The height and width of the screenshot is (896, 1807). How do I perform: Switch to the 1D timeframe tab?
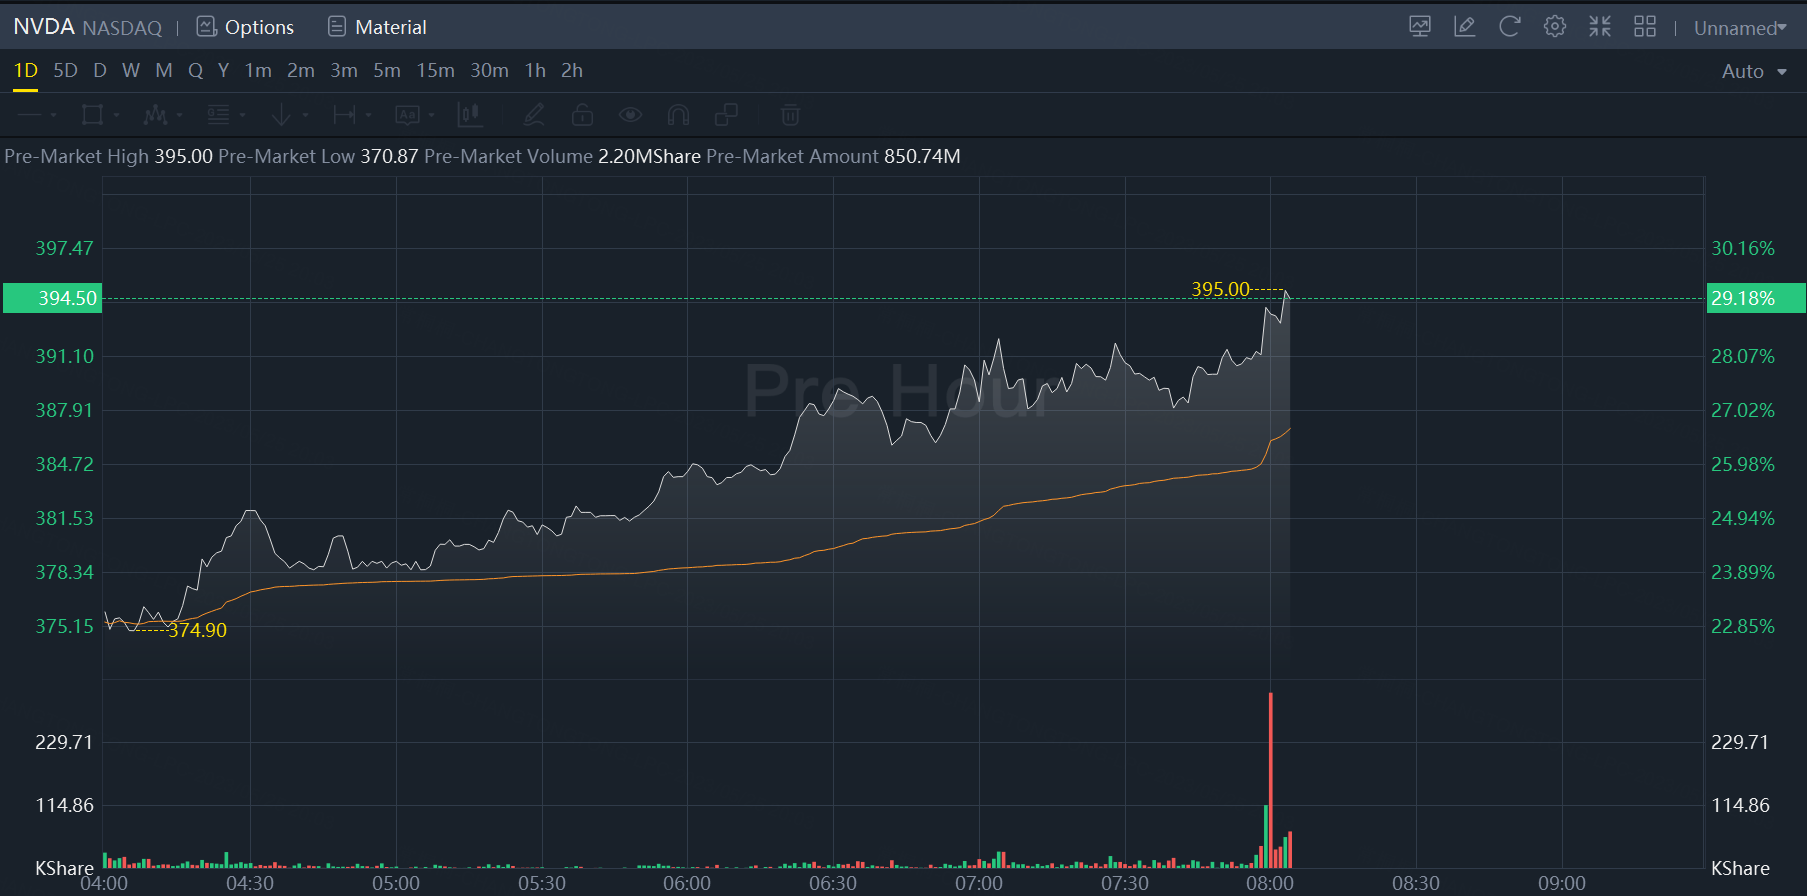click(25, 71)
